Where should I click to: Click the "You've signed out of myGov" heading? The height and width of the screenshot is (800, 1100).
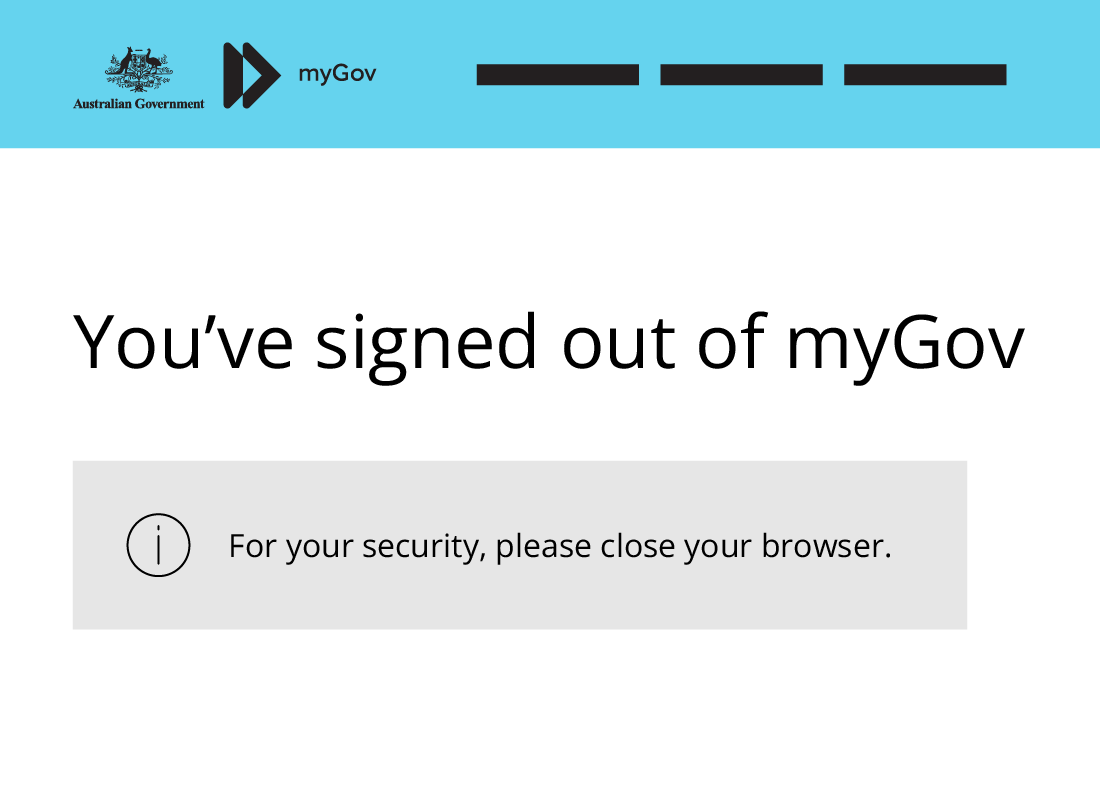[x=548, y=344]
